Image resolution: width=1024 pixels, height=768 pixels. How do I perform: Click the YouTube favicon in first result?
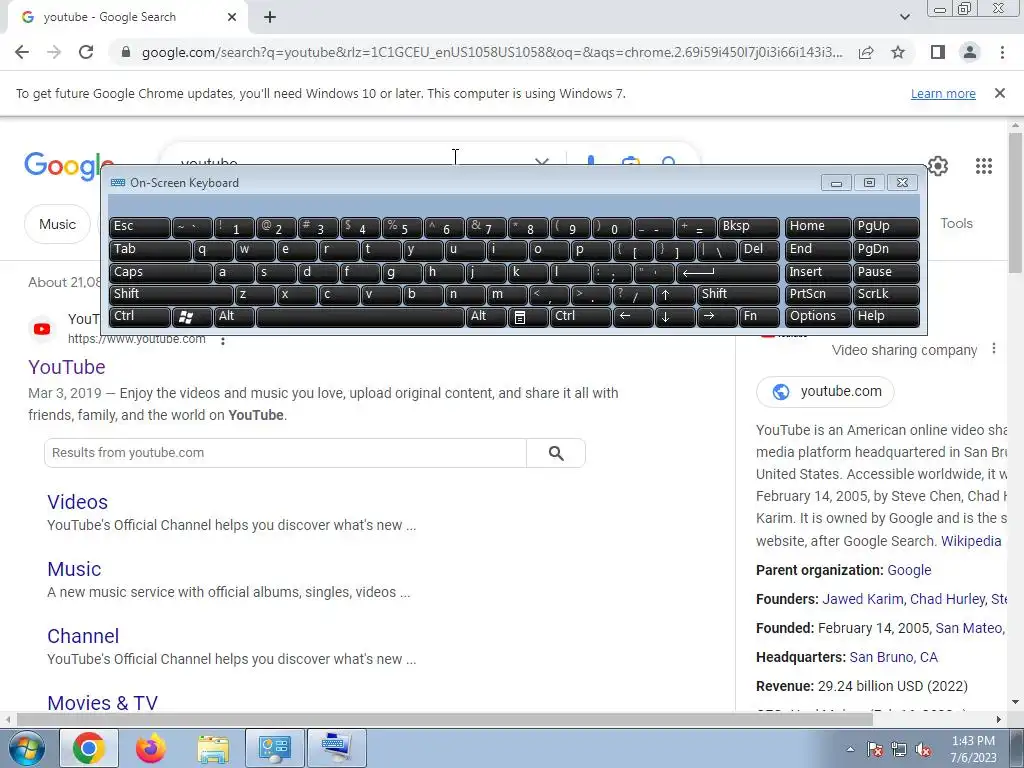click(x=42, y=328)
